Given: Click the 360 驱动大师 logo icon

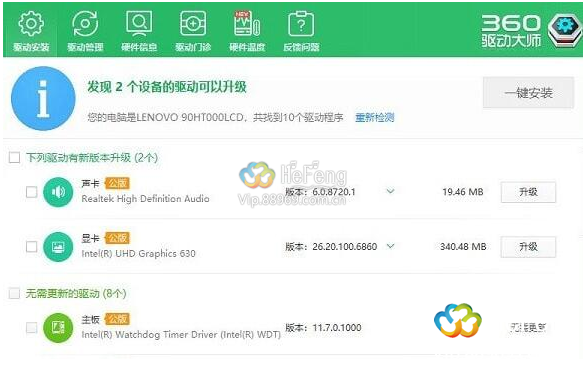Looking at the screenshot, I should pyautogui.click(x=564, y=30).
